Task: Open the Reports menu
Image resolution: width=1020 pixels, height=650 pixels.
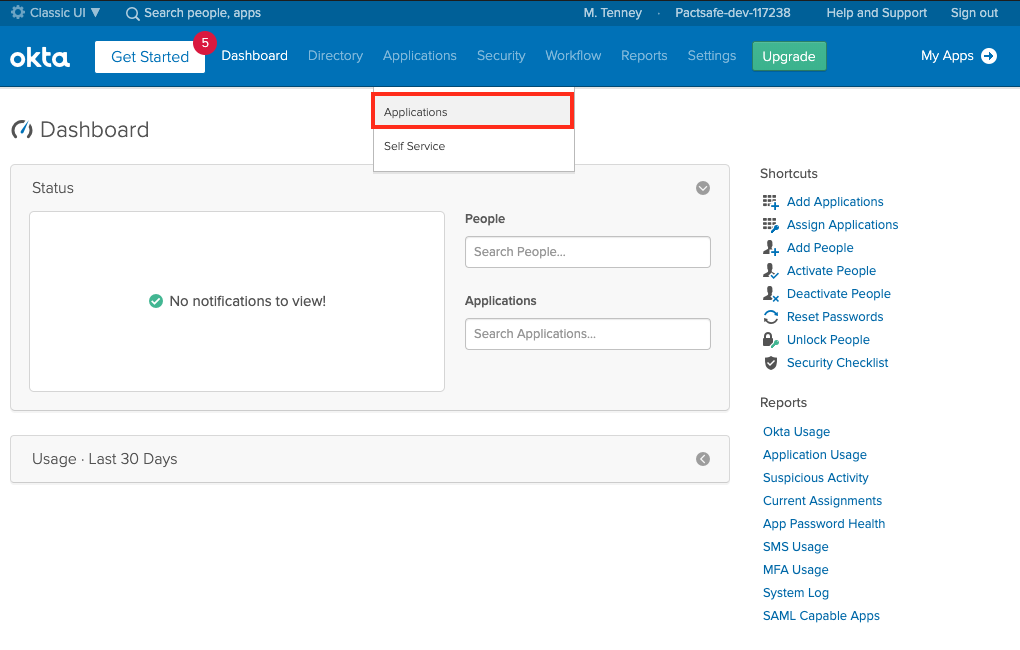Action: pos(644,56)
